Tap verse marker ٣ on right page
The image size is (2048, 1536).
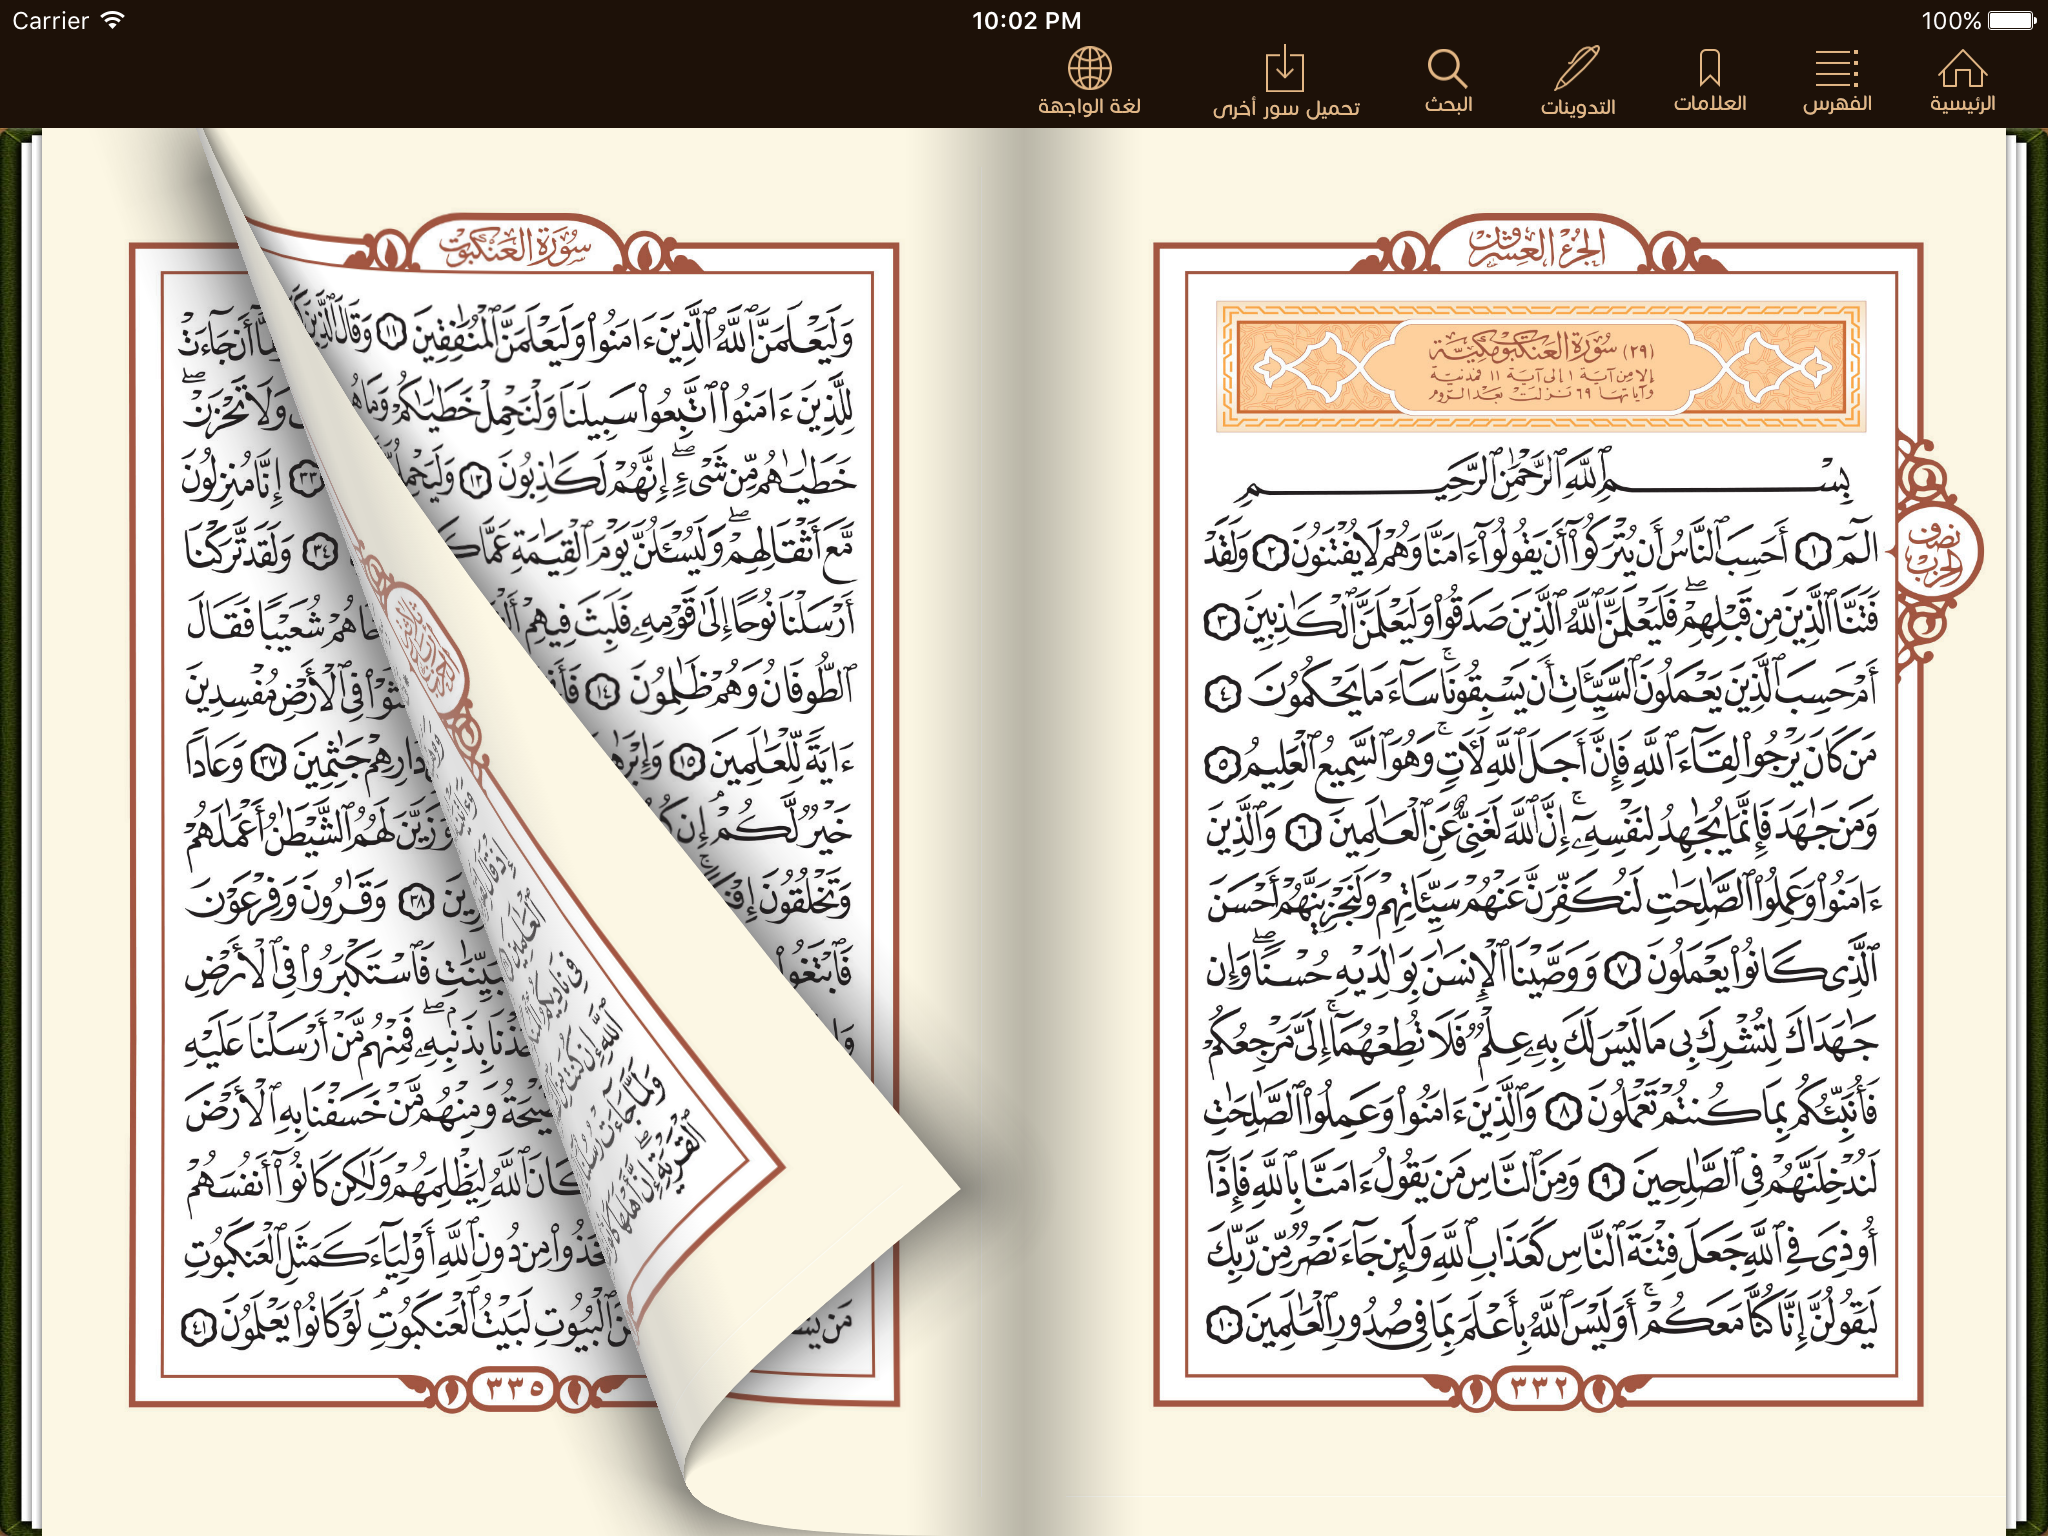pos(1222,621)
